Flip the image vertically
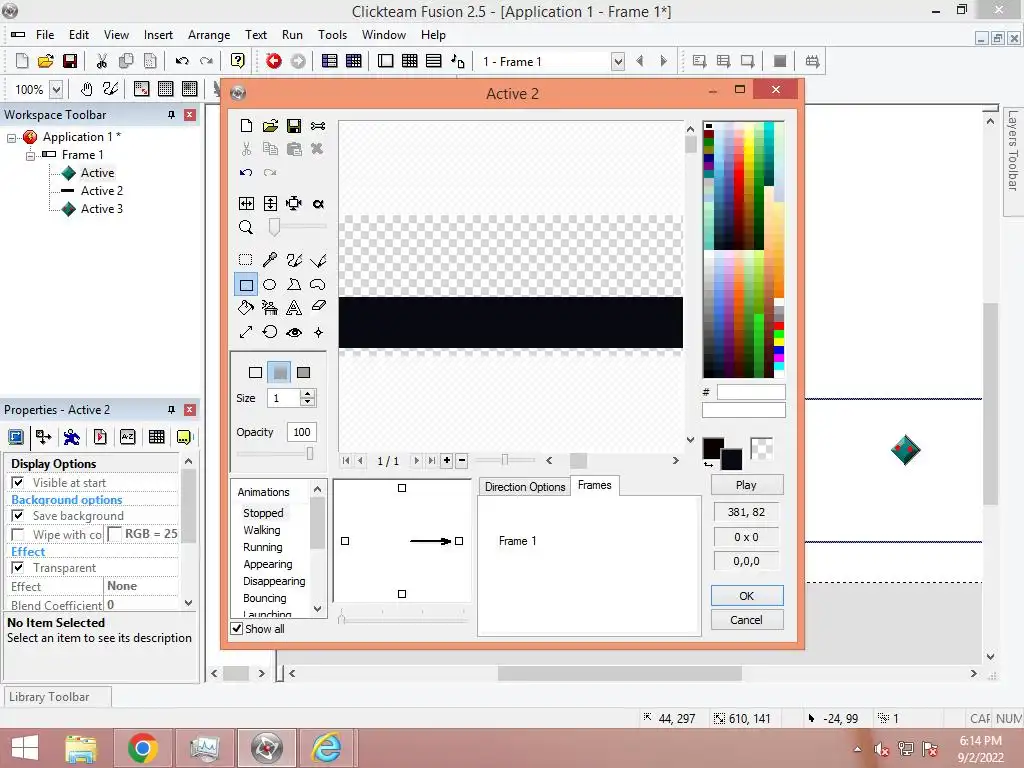This screenshot has height=768, width=1024. click(x=270, y=204)
